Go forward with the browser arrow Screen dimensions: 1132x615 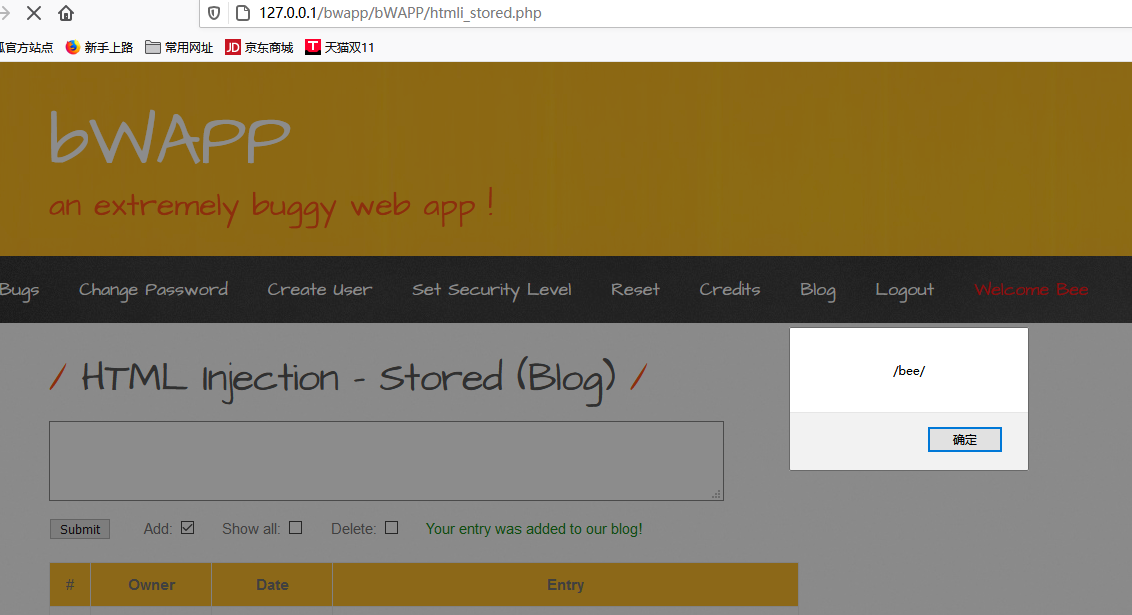(5, 13)
